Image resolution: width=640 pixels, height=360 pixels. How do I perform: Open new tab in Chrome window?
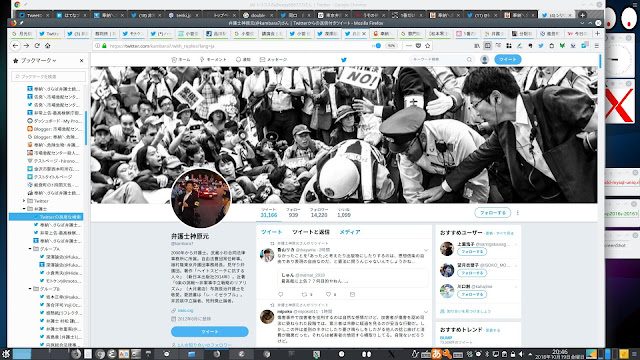[x=582, y=15]
